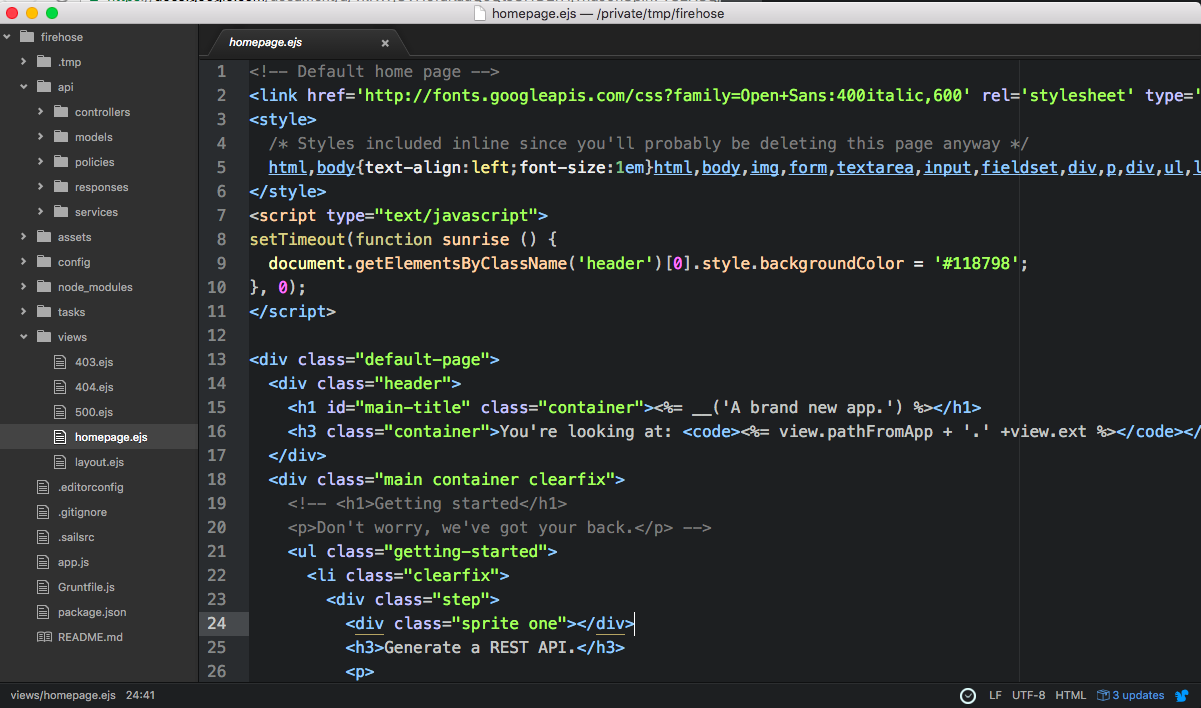The height and width of the screenshot is (708, 1201).
Task: Click the circular check status bar icon
Action: tap(967, 696)
